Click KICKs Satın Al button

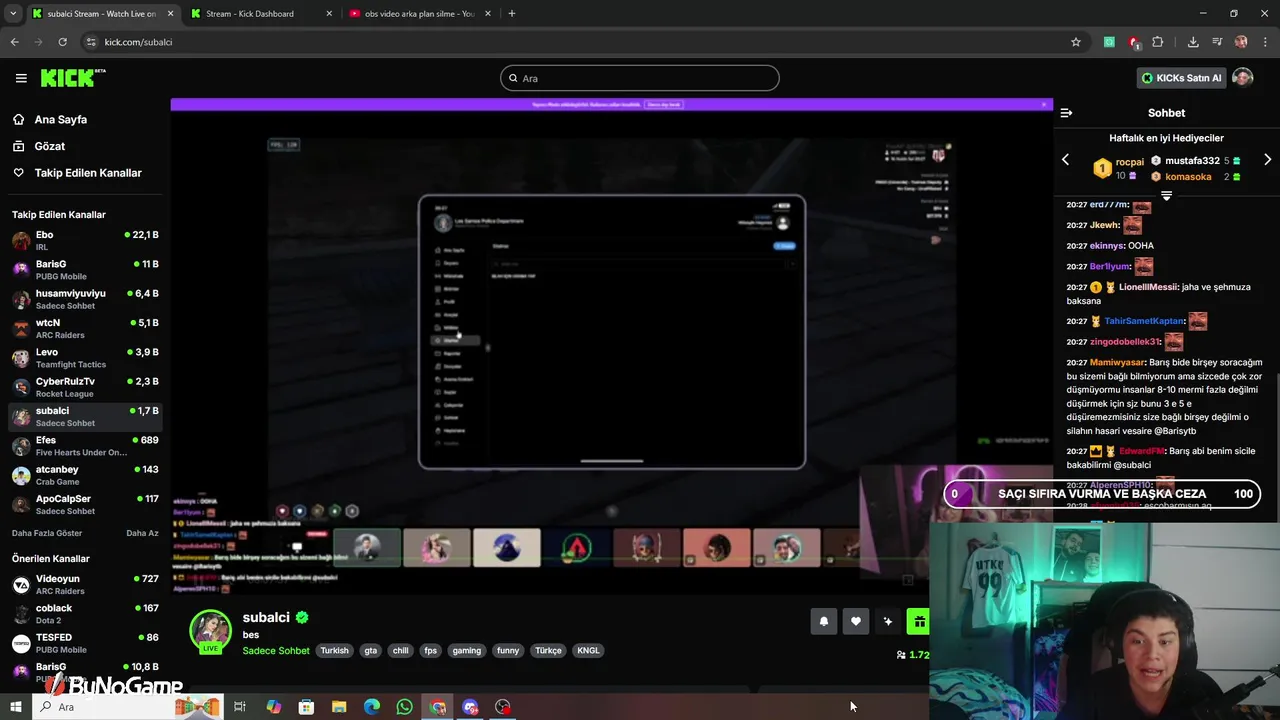click(1182, 78)
